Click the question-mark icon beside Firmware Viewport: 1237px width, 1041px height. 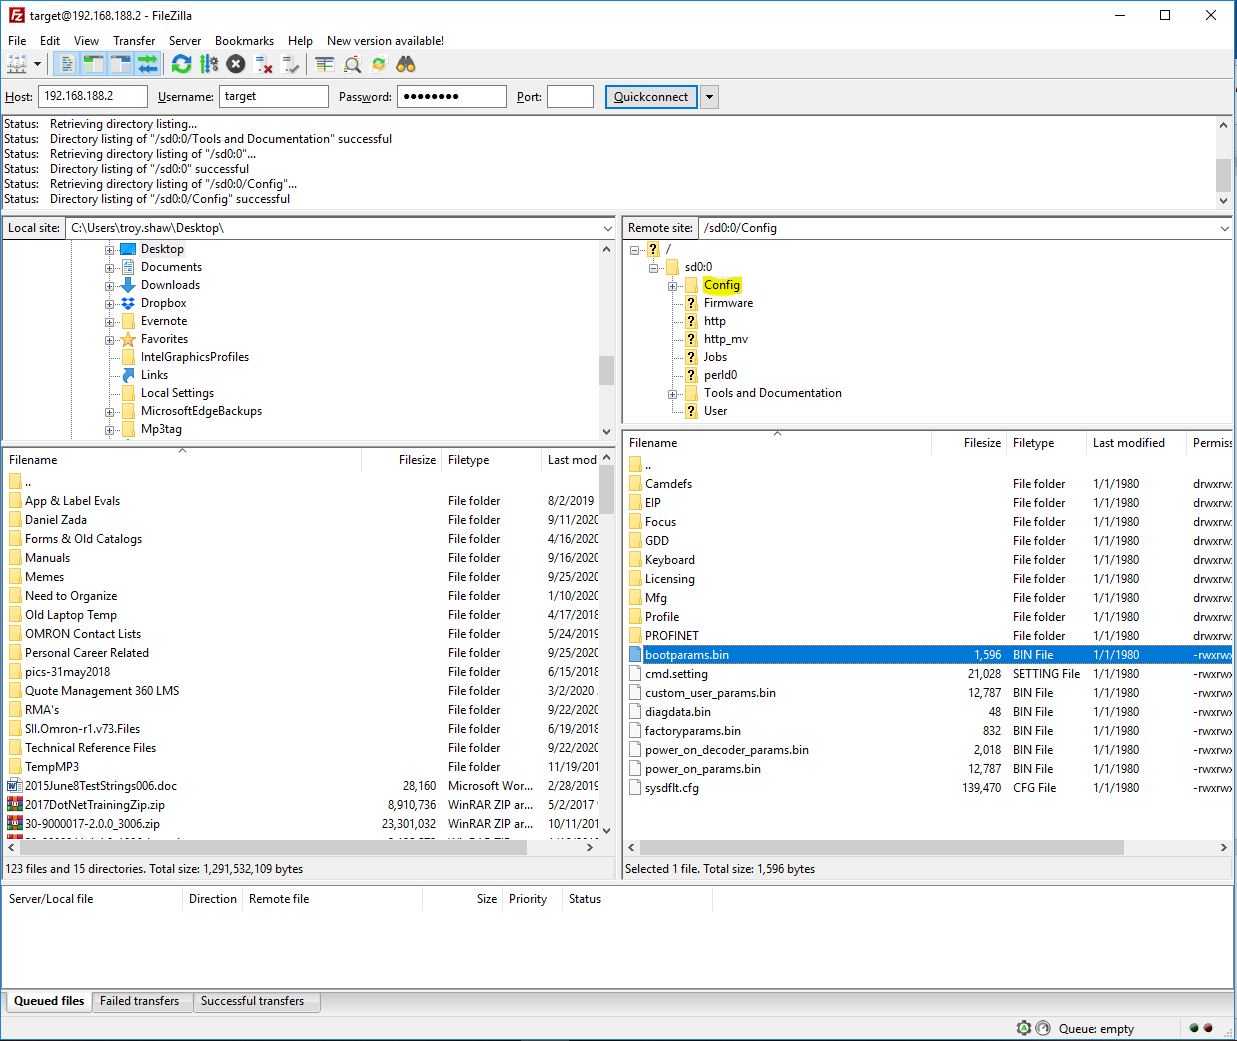click(x=691, y=303)
